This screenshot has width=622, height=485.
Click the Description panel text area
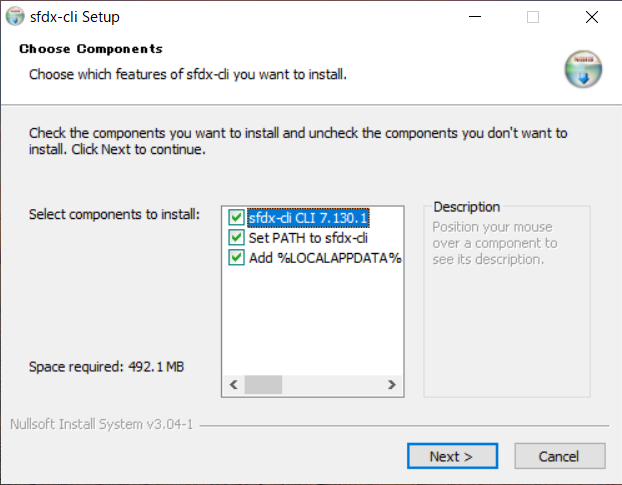click(x=495, y=243)
